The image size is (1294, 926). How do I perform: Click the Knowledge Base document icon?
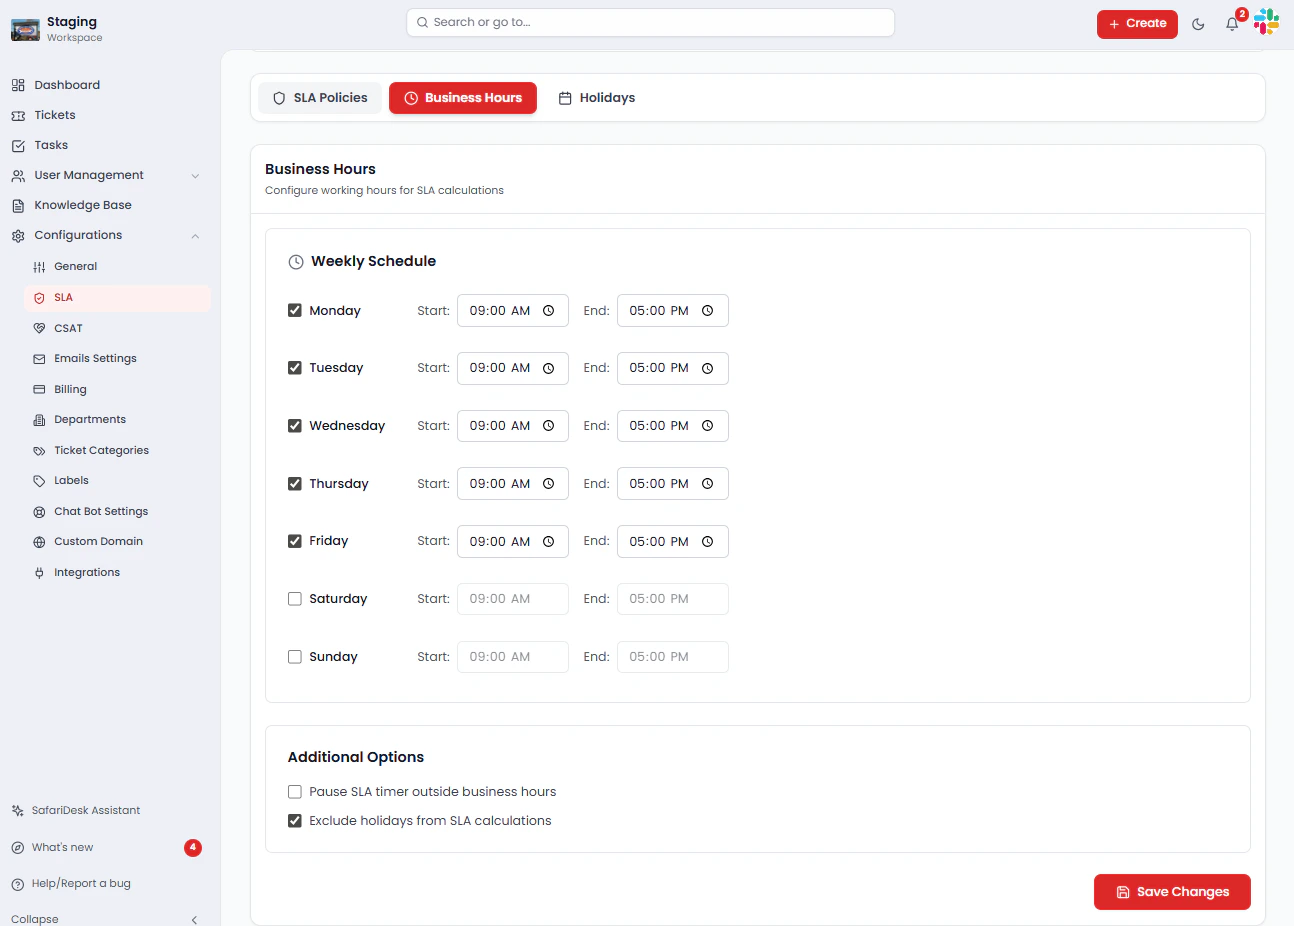pos(18,205)
